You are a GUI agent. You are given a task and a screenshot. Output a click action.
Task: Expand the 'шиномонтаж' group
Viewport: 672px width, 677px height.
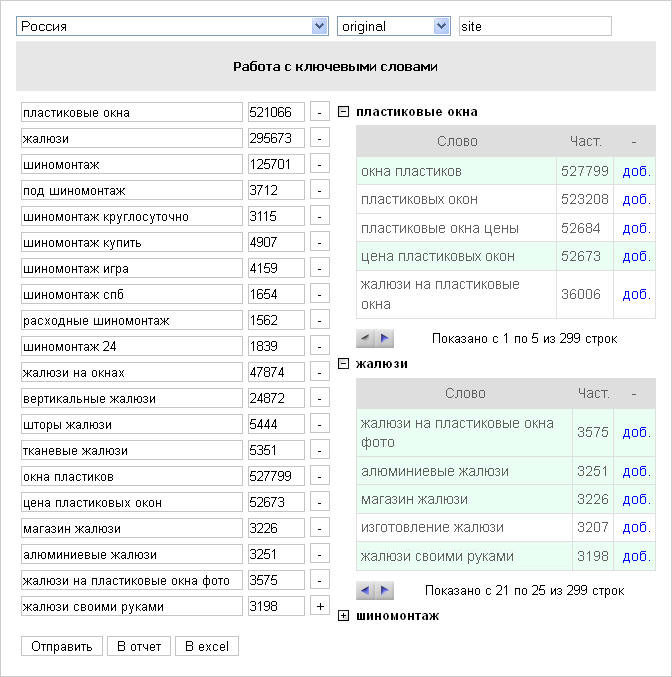(x=344, y=616)
